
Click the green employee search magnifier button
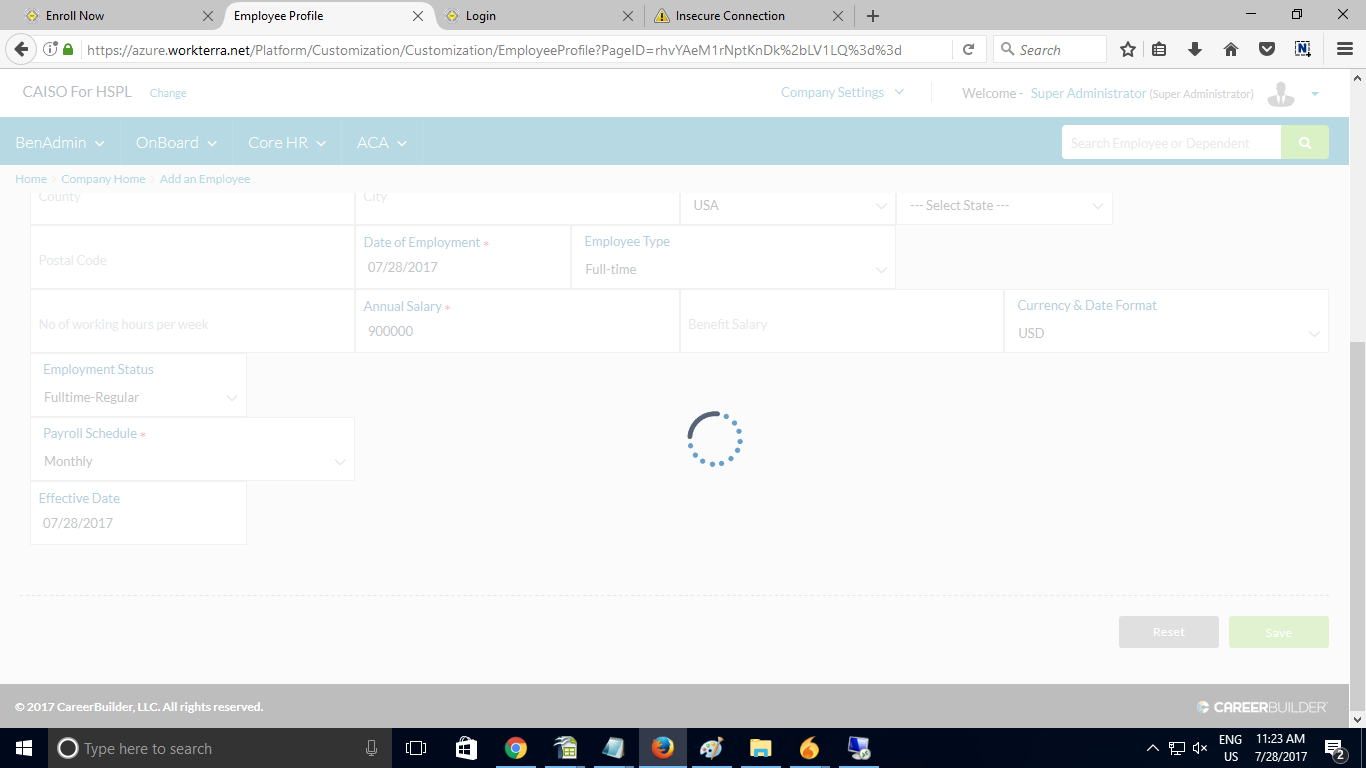tap(1304, 143)
